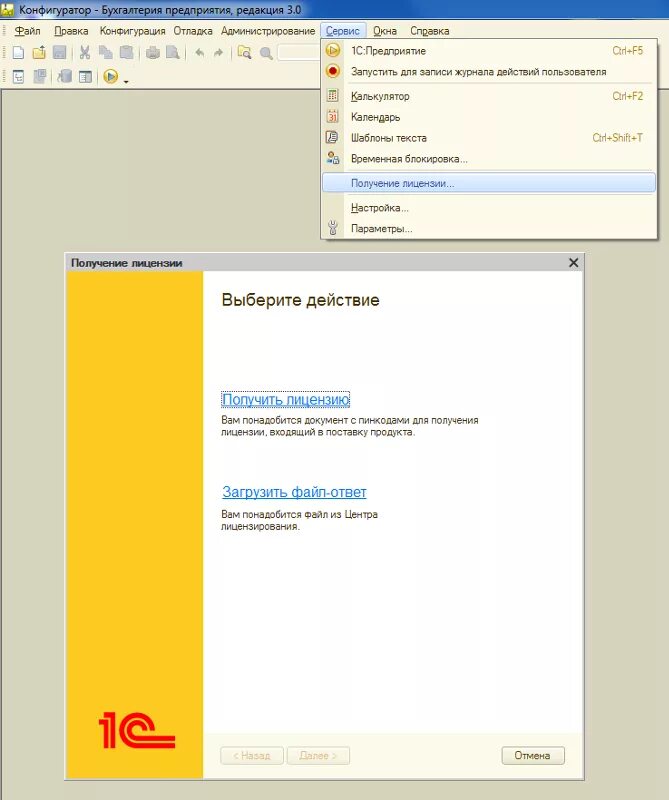Open Калькулятор from the menu
669x800 pixels.
489,96
